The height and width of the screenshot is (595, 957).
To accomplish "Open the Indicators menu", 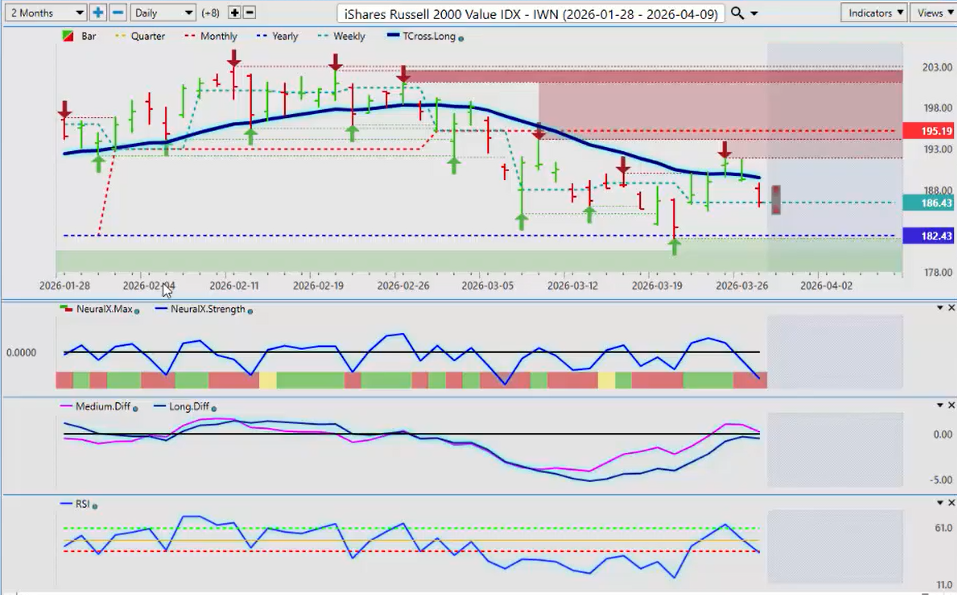I will [873, 13].
